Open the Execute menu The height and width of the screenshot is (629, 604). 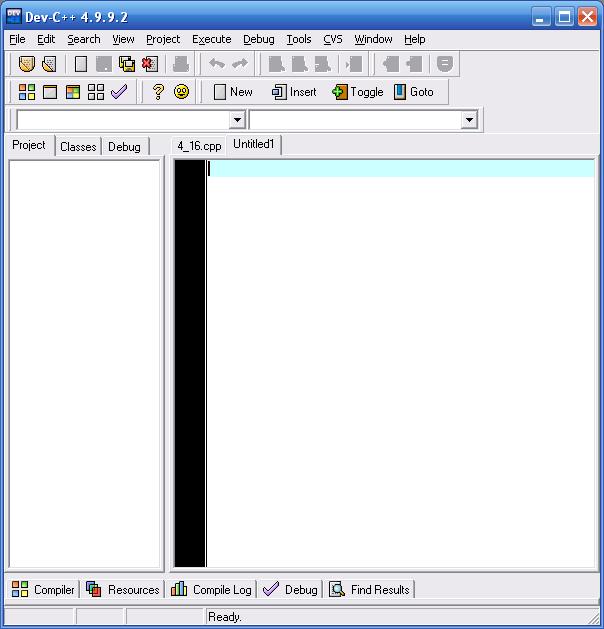click(211, 39)
